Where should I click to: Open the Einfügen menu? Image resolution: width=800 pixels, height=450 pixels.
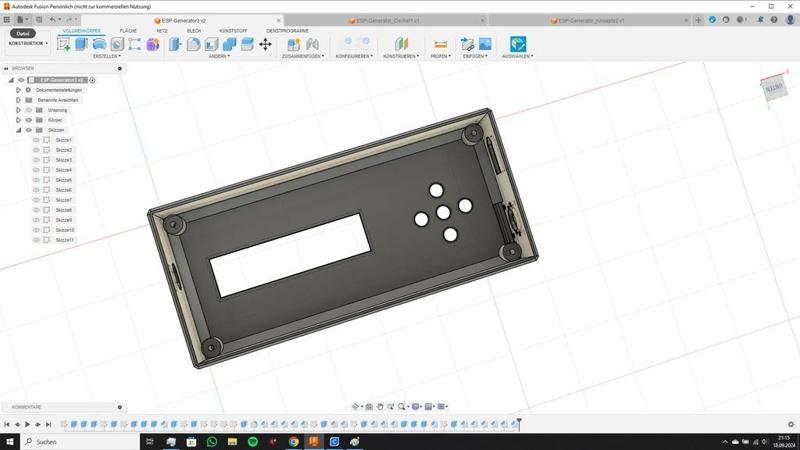click(475, 56)
